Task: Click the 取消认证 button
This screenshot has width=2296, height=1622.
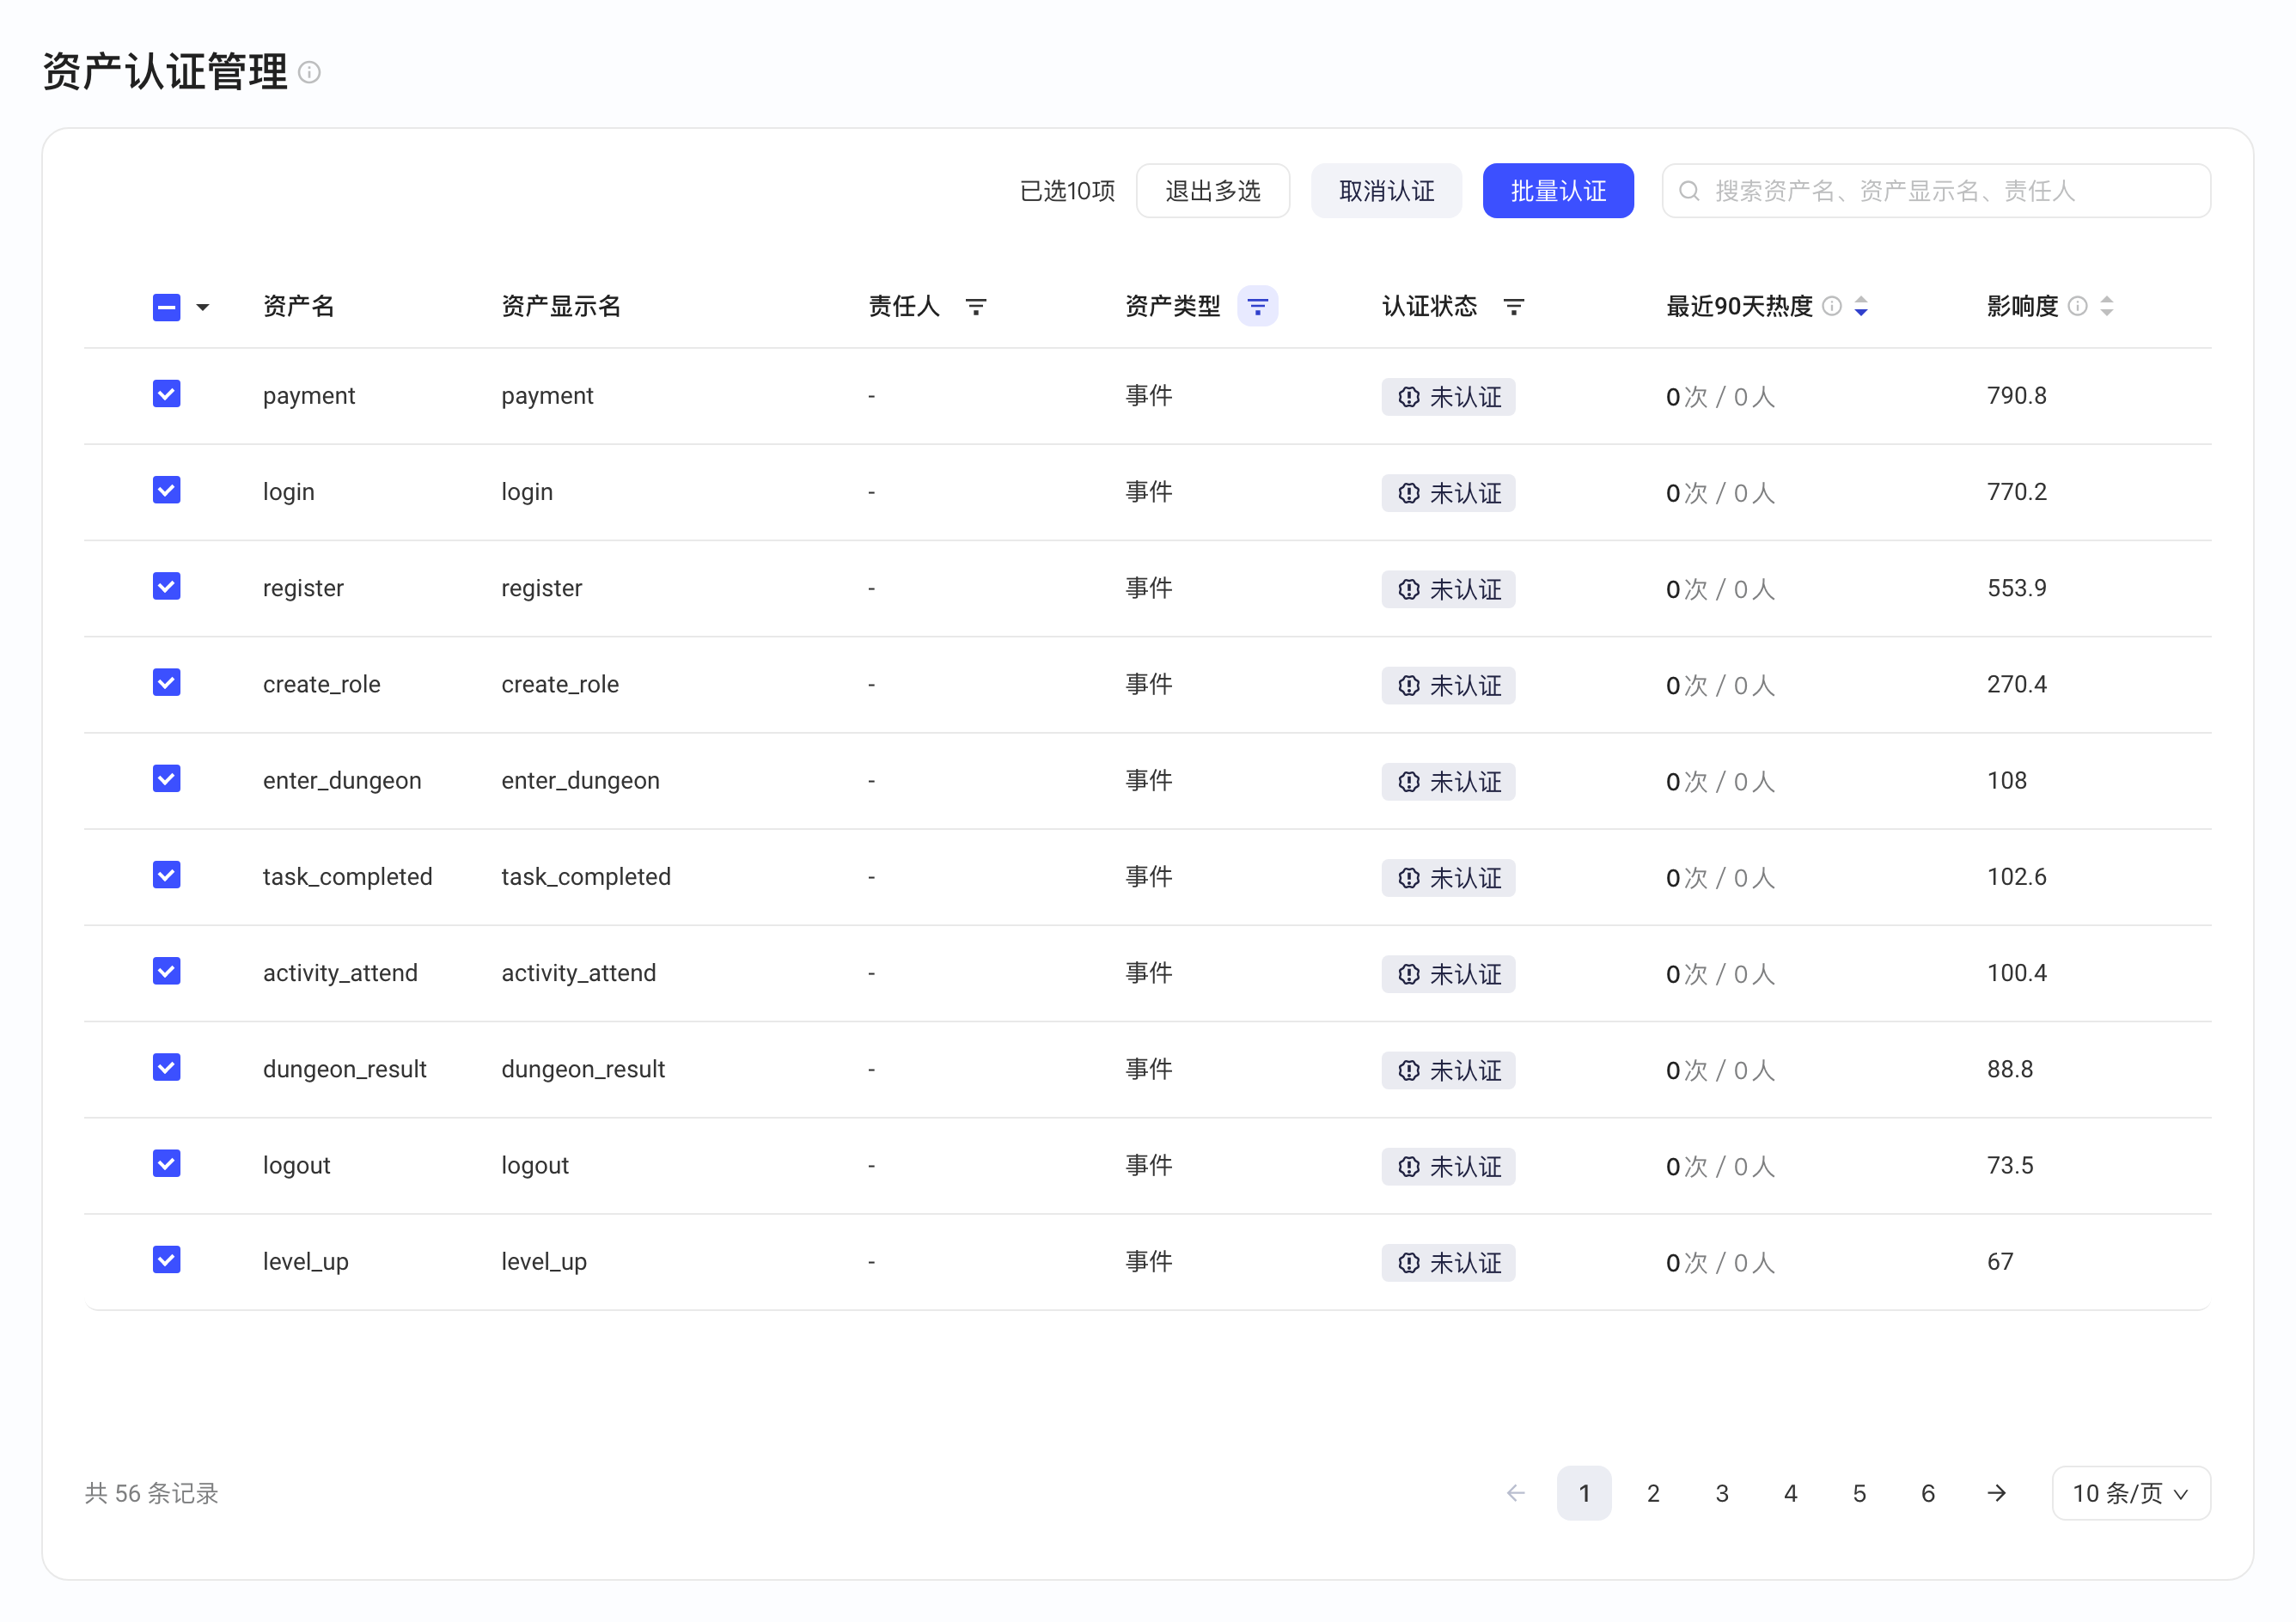Action: coord(1386,191)
